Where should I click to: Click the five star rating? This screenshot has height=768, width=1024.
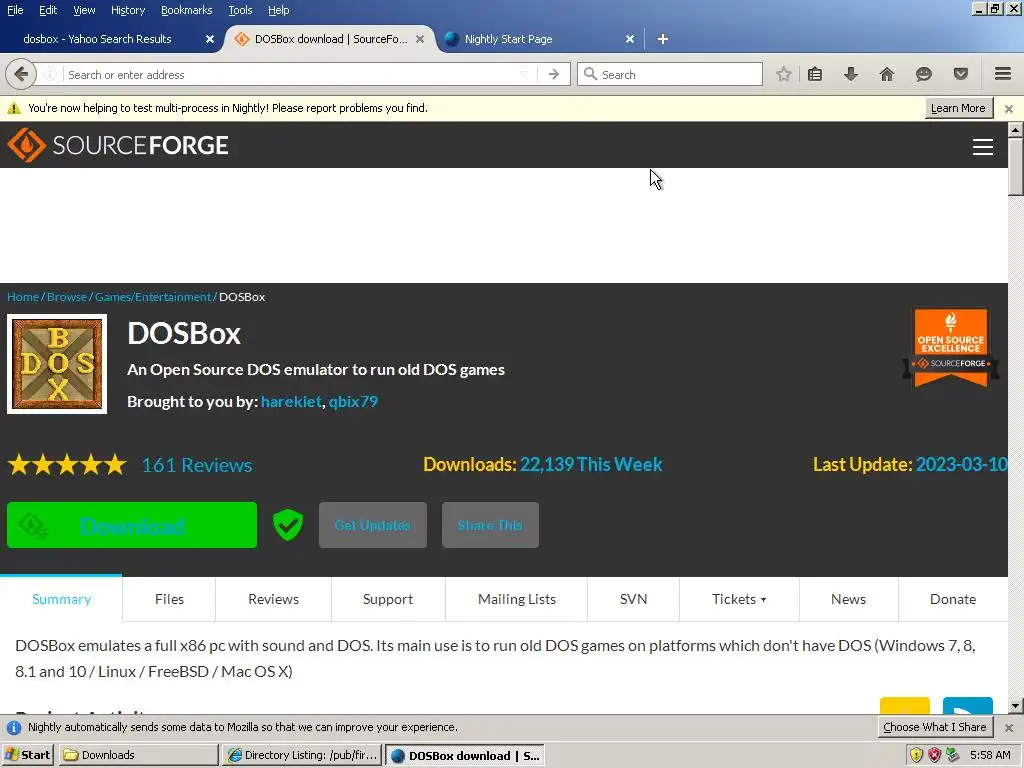[x=67, y=465]
